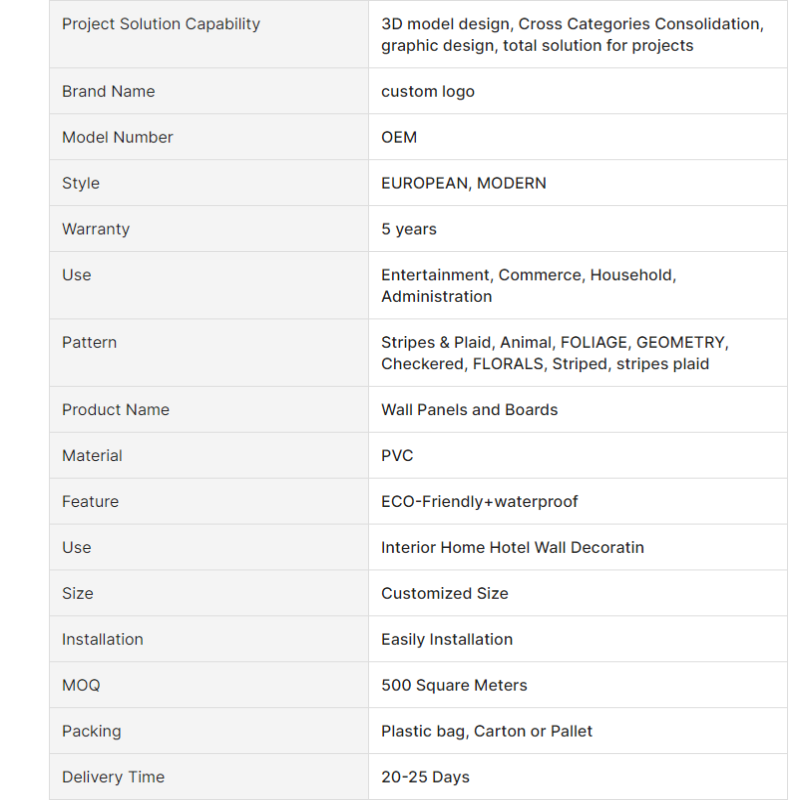
Task: Select the Customized Size value
Action: click(x=444, y=593)
